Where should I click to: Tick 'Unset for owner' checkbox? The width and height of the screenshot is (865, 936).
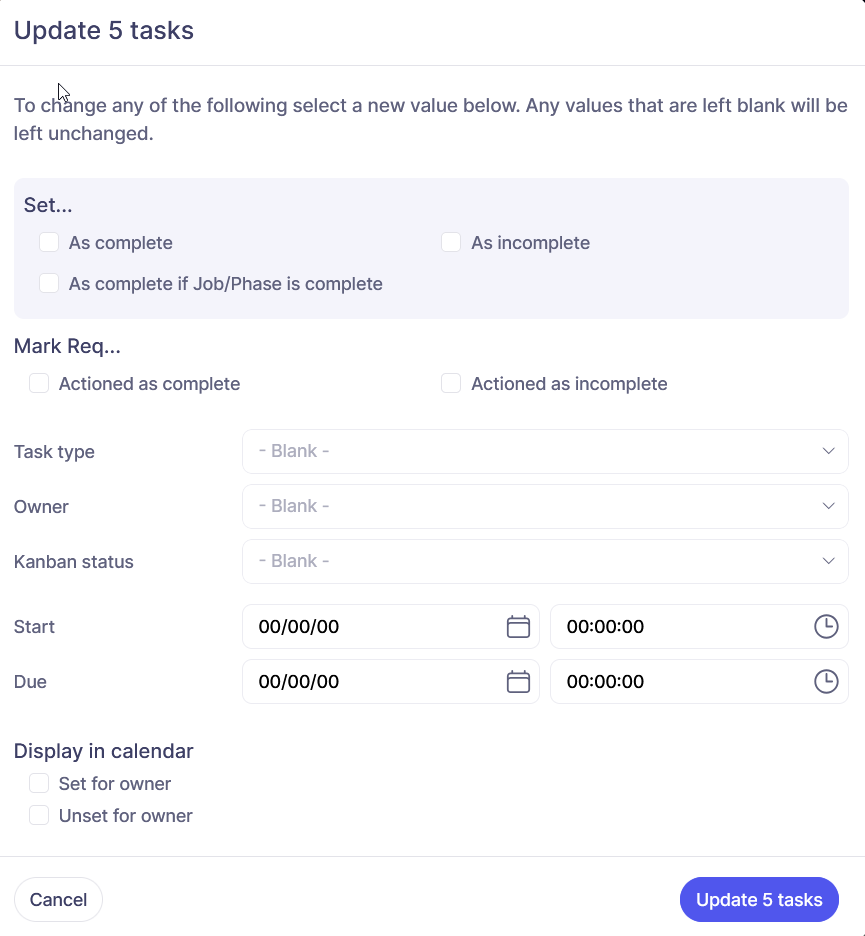[39, 816]
